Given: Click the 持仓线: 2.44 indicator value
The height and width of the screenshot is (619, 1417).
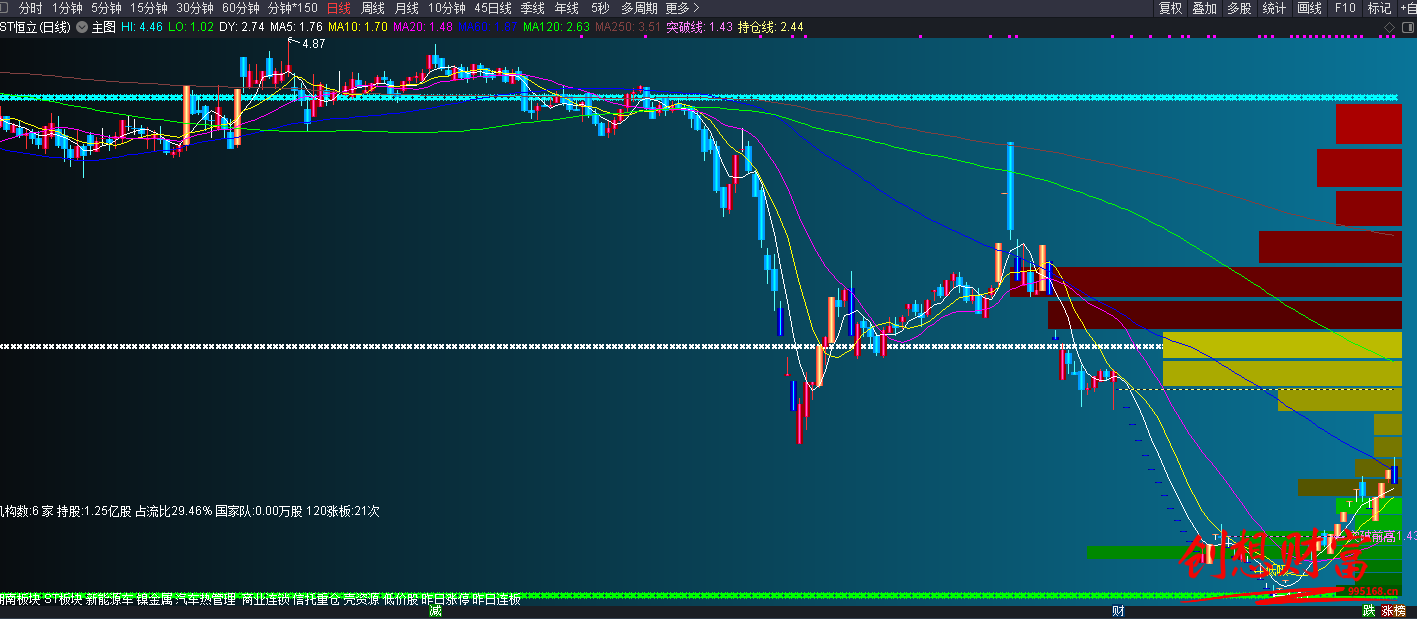Looking at the screenshot, I should 771,27.
